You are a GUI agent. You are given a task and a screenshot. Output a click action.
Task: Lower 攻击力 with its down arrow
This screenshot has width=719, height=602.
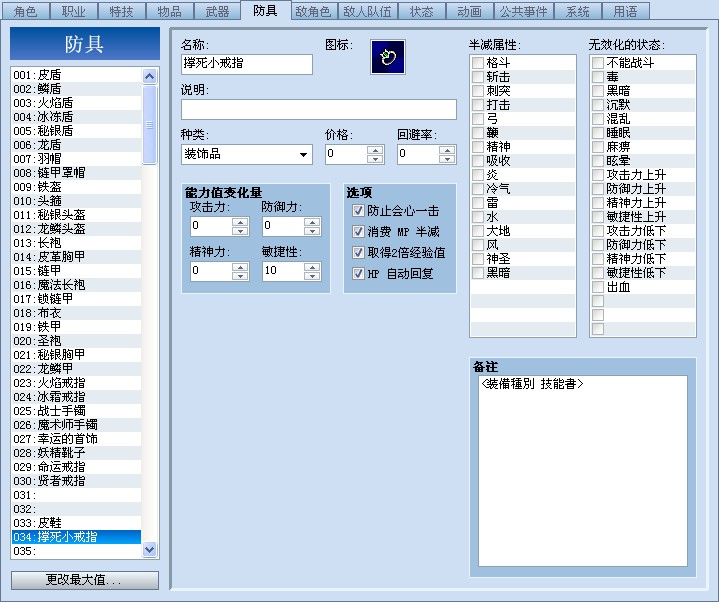[x=240, y=231]
